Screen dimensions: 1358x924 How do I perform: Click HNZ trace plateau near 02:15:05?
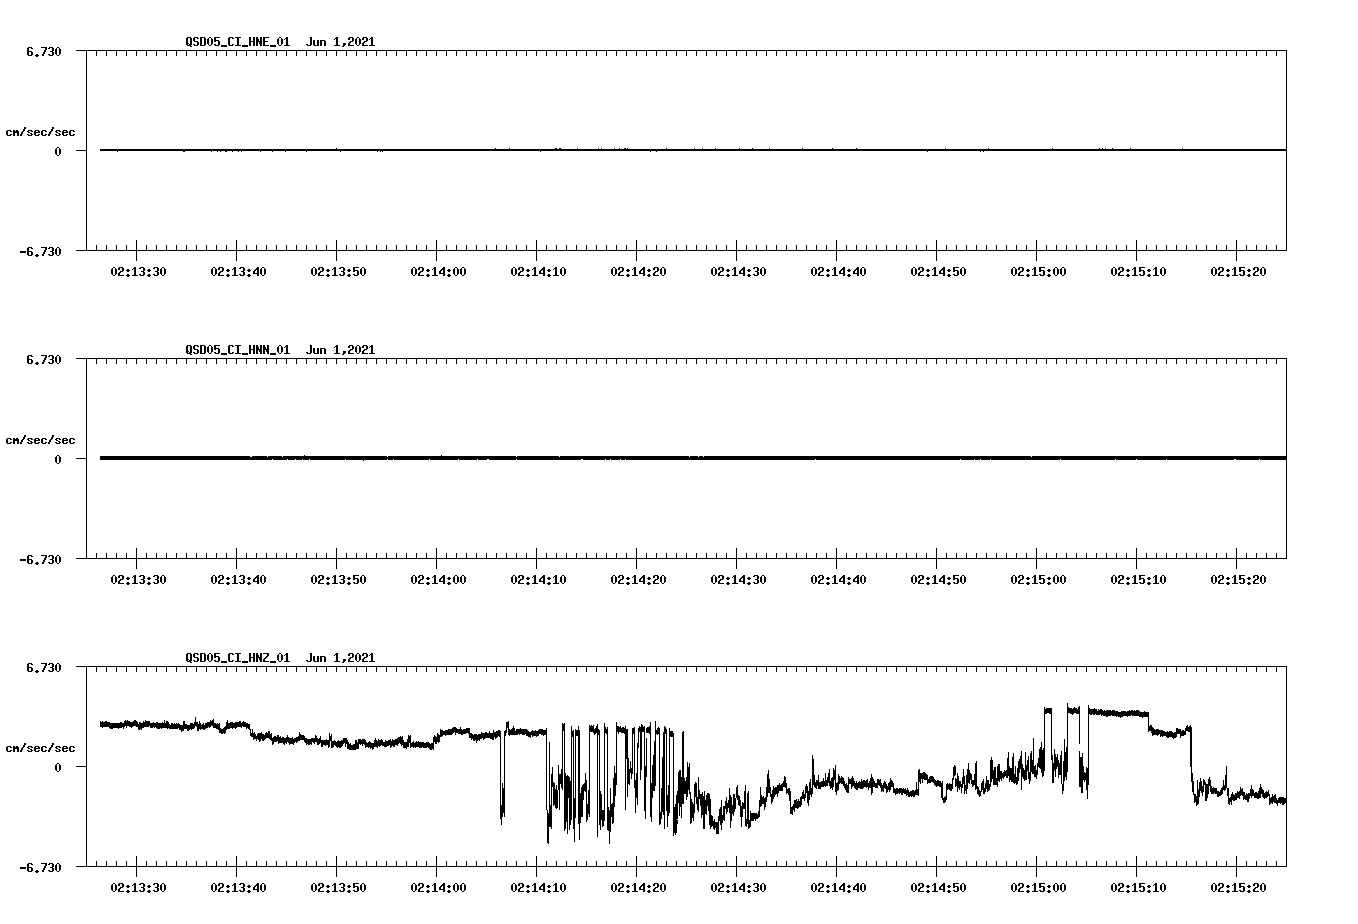(x=1118, y=713)
